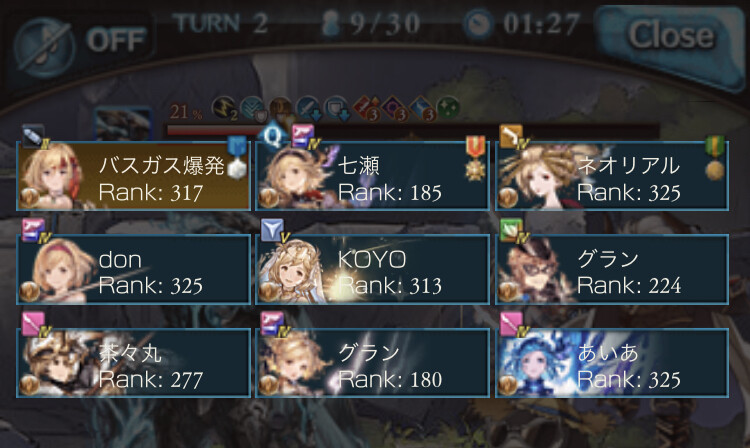Select KOYO Rank 313 participant

pos(372,269)
